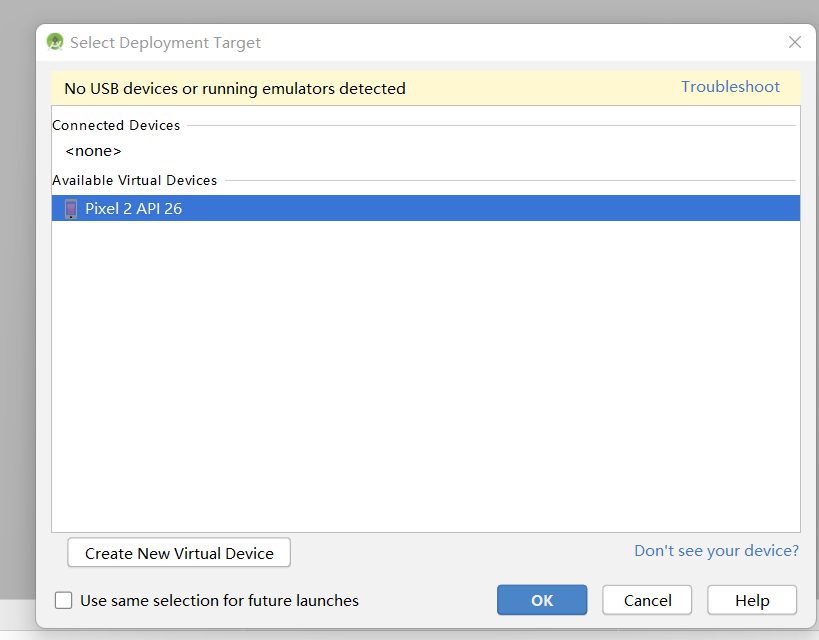Click the "No USB devices" warning message

[x=234, y=88]
